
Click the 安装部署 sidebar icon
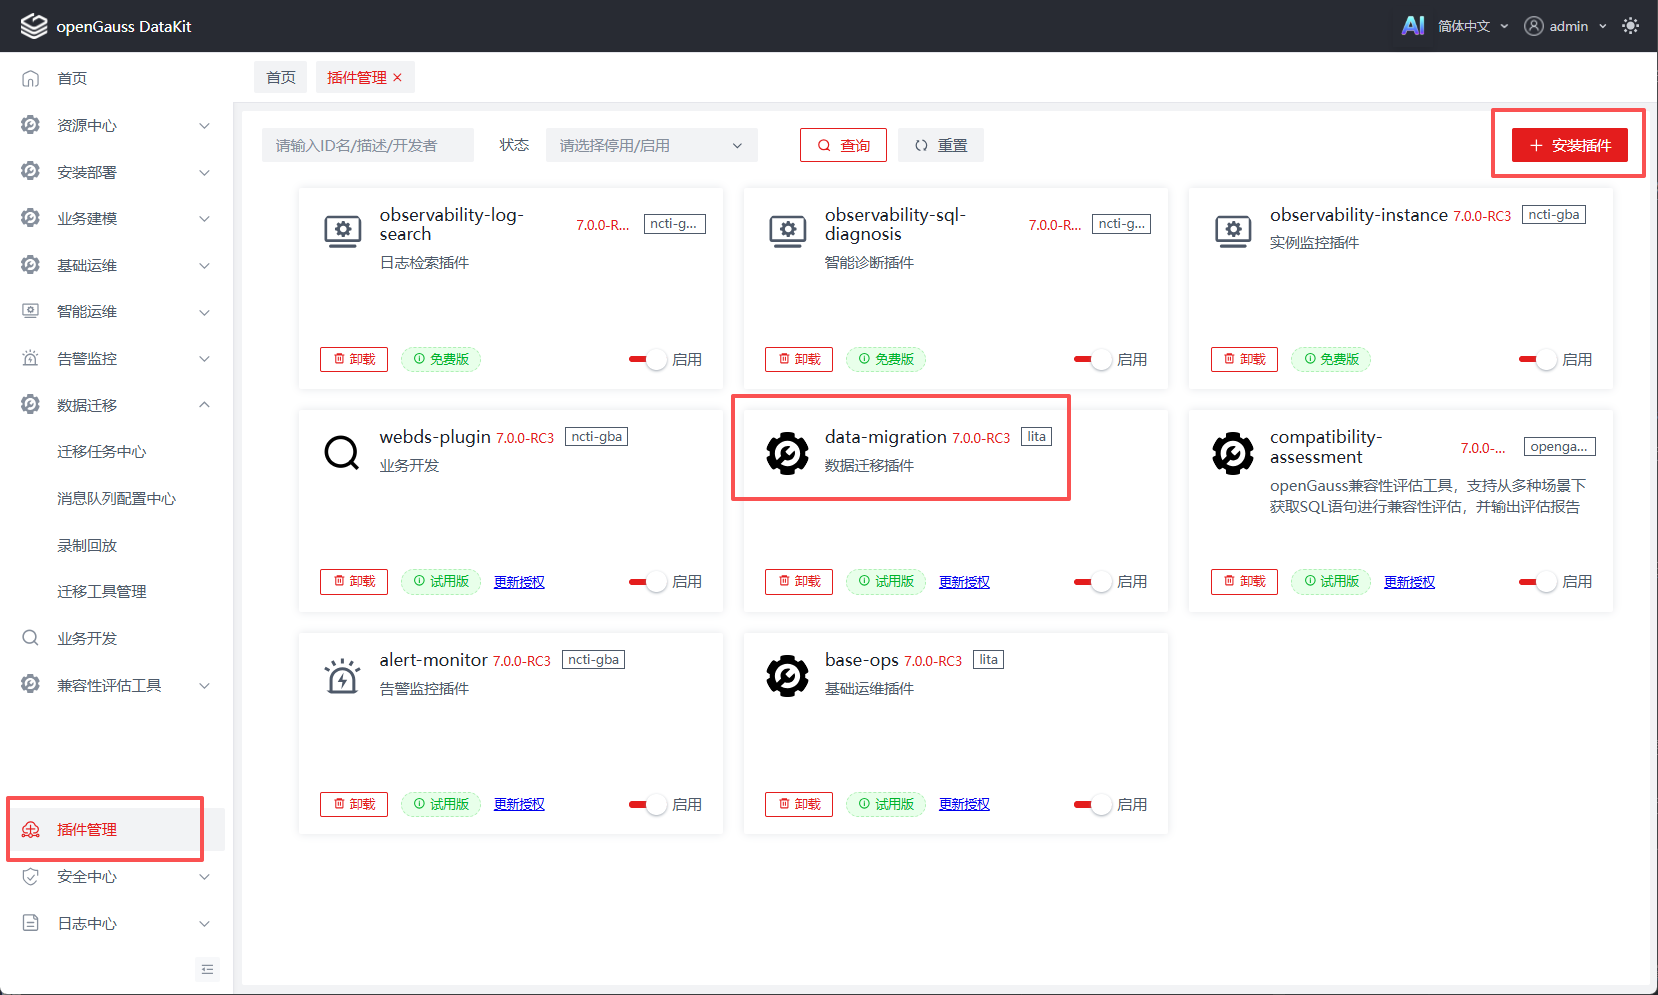coord(31,172)
